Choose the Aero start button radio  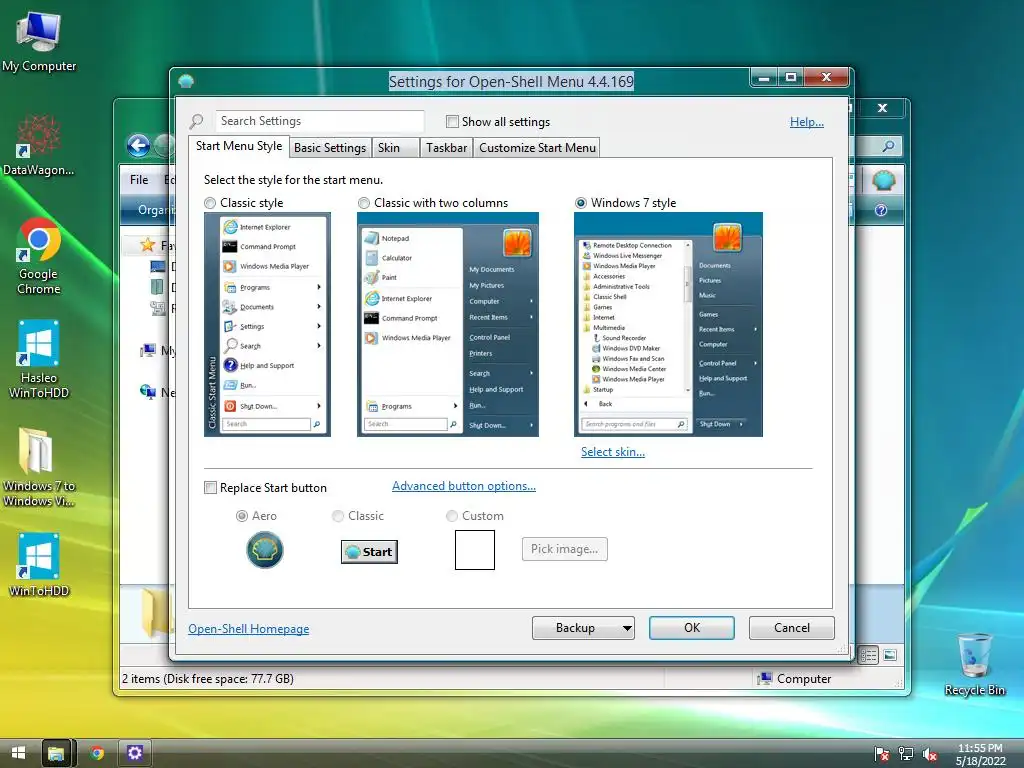(x=242, y=516)
